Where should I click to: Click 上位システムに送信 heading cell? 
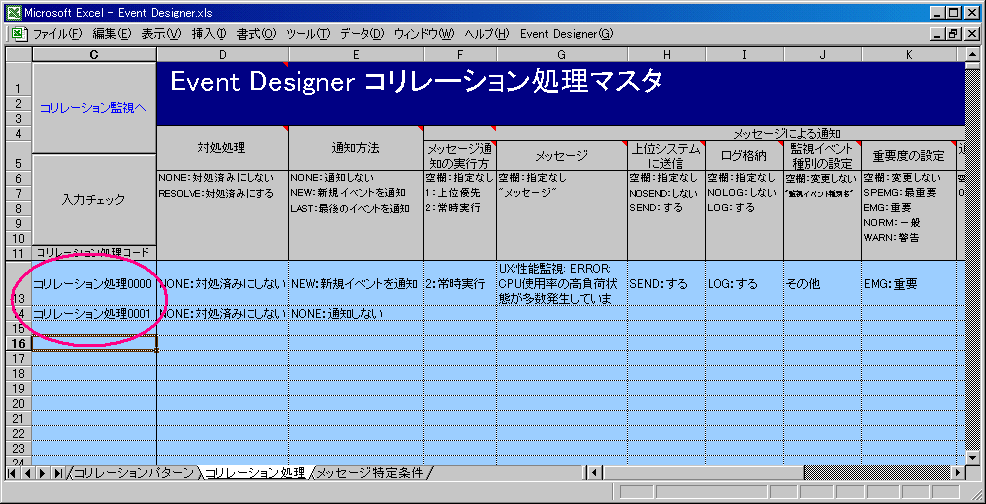pyautogui.click(x=666, y=155)
